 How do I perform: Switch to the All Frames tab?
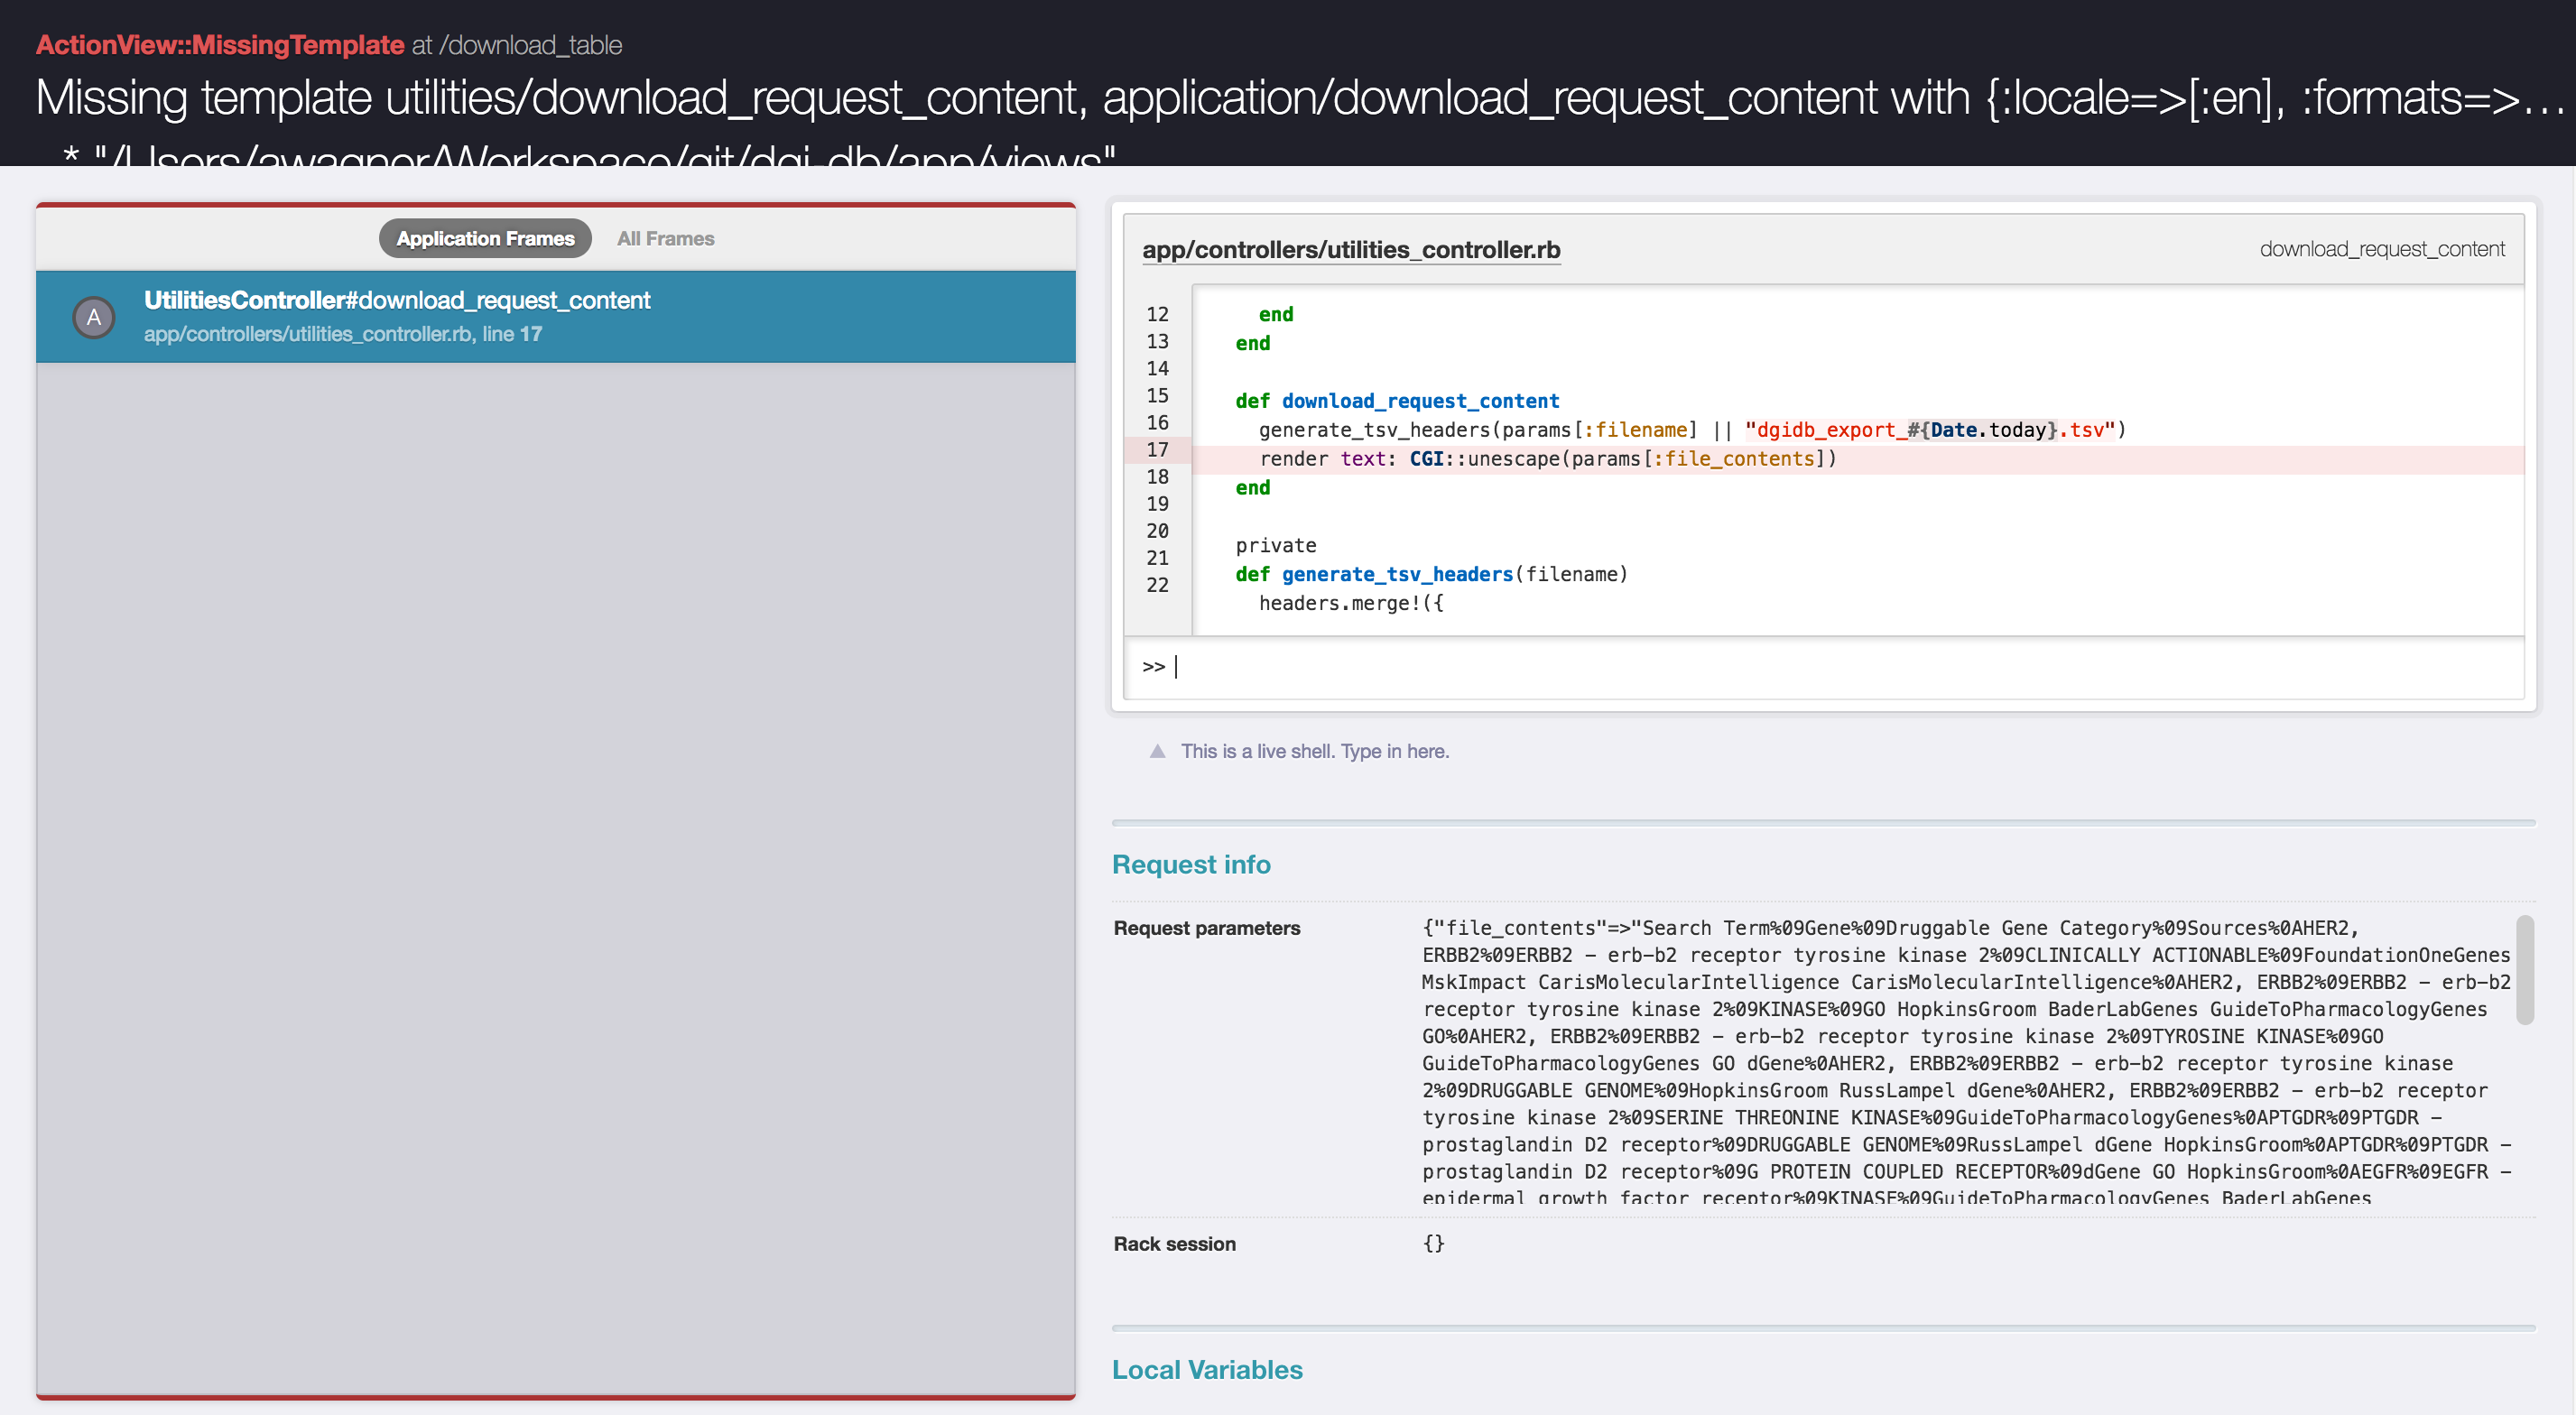point(665,238)
